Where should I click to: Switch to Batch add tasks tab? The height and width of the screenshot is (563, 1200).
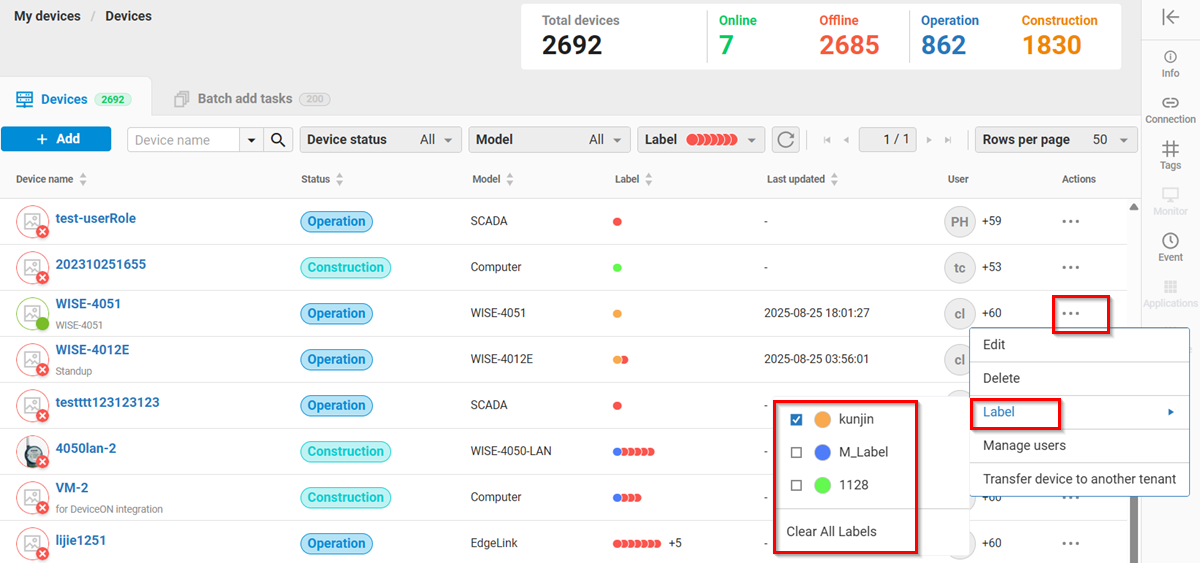(x=245, y=99)
